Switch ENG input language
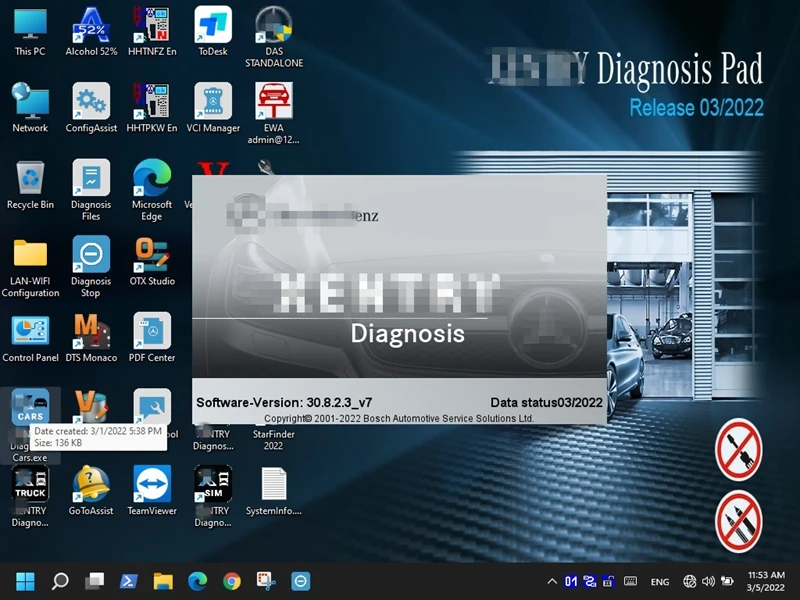Viewport: 800px width, 600px height. pos(660,582)
